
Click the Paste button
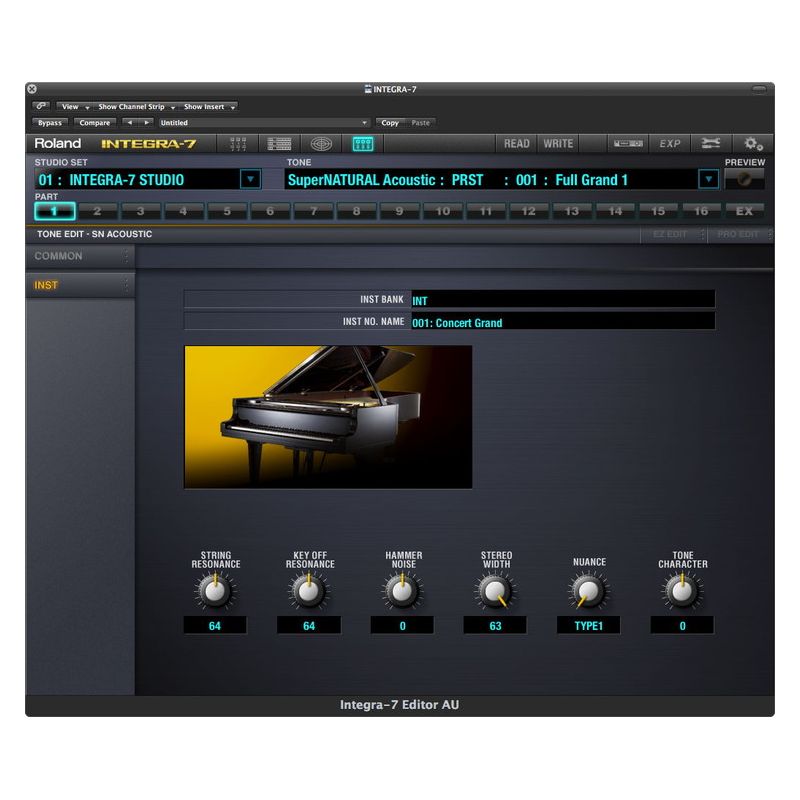click(x=420, y=122)
